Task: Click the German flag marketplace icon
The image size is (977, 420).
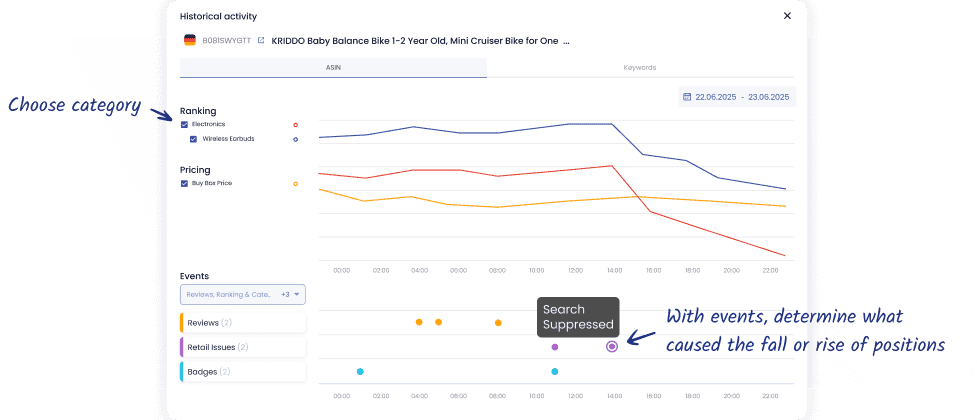Action: 189,41
